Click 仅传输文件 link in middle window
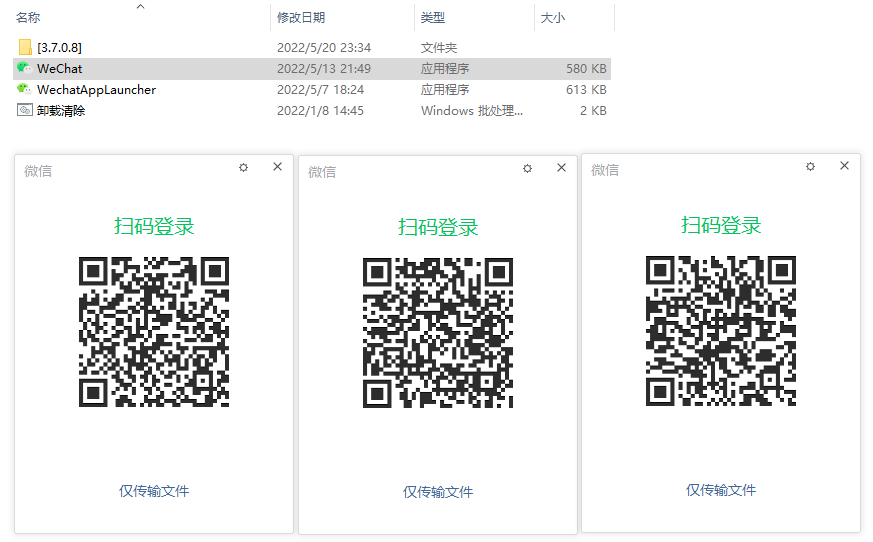This screenshot has height=542, width=873. tap(438, 492)
